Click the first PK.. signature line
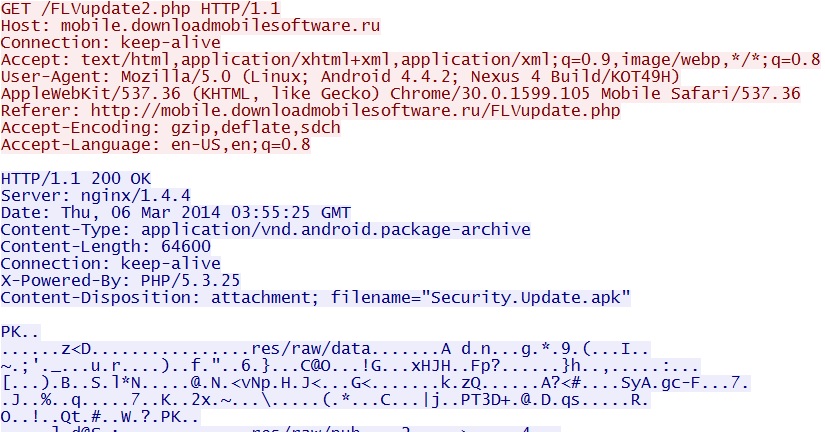The width and height of the screenshot is (825, 432). point(20,332)
